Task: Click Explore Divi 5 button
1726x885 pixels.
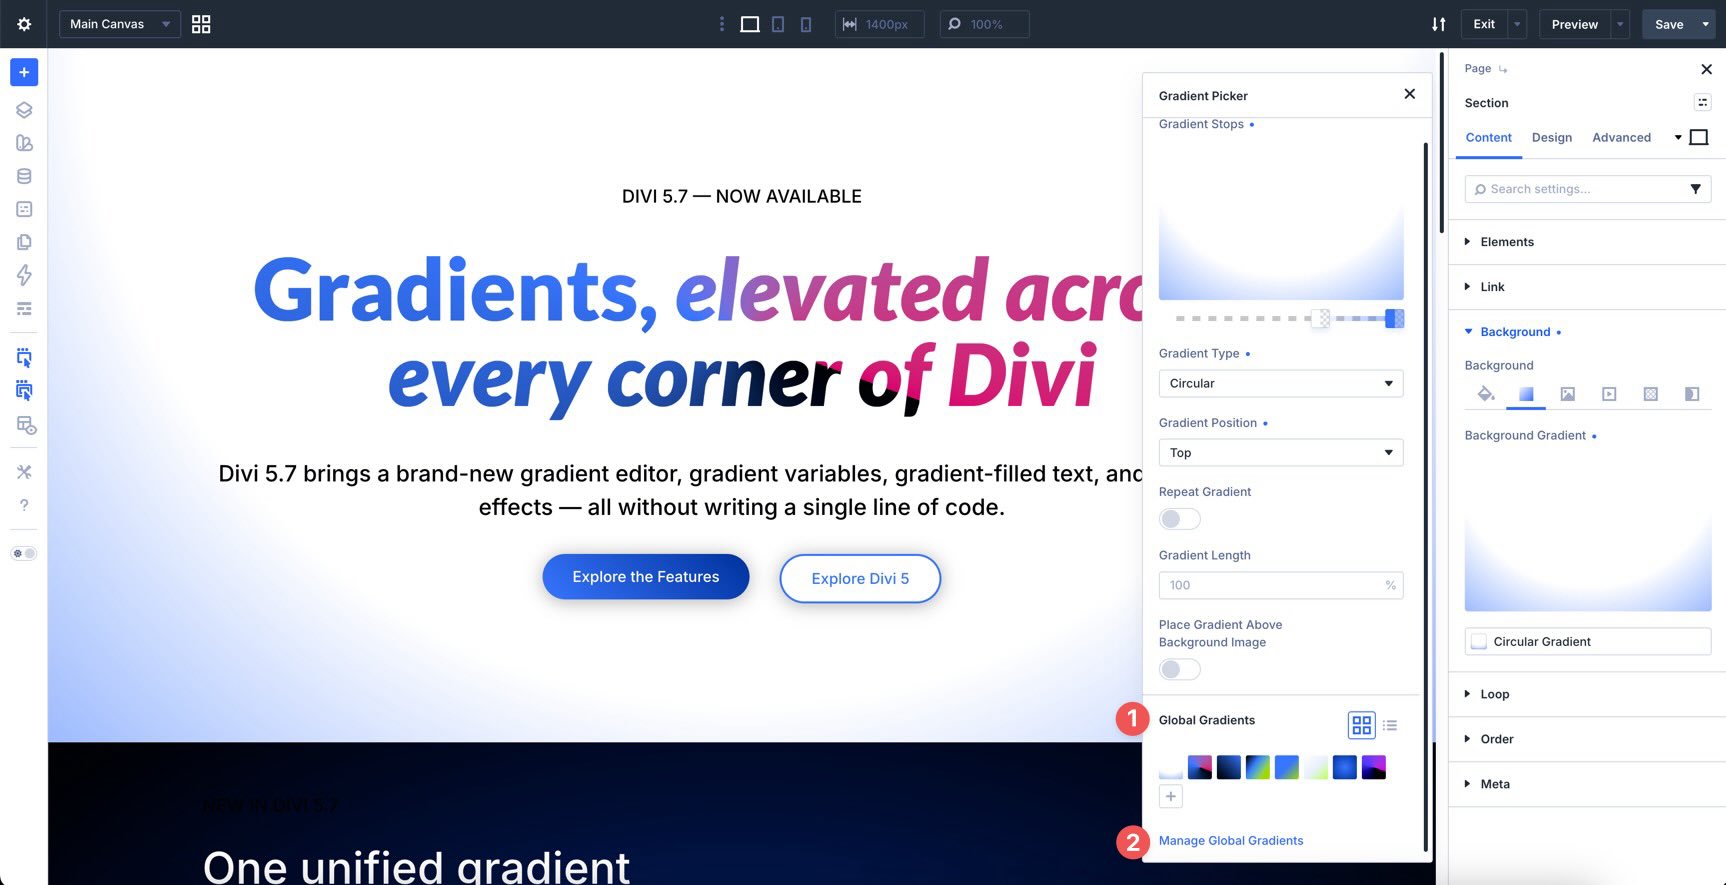Action: coord(860,578)
